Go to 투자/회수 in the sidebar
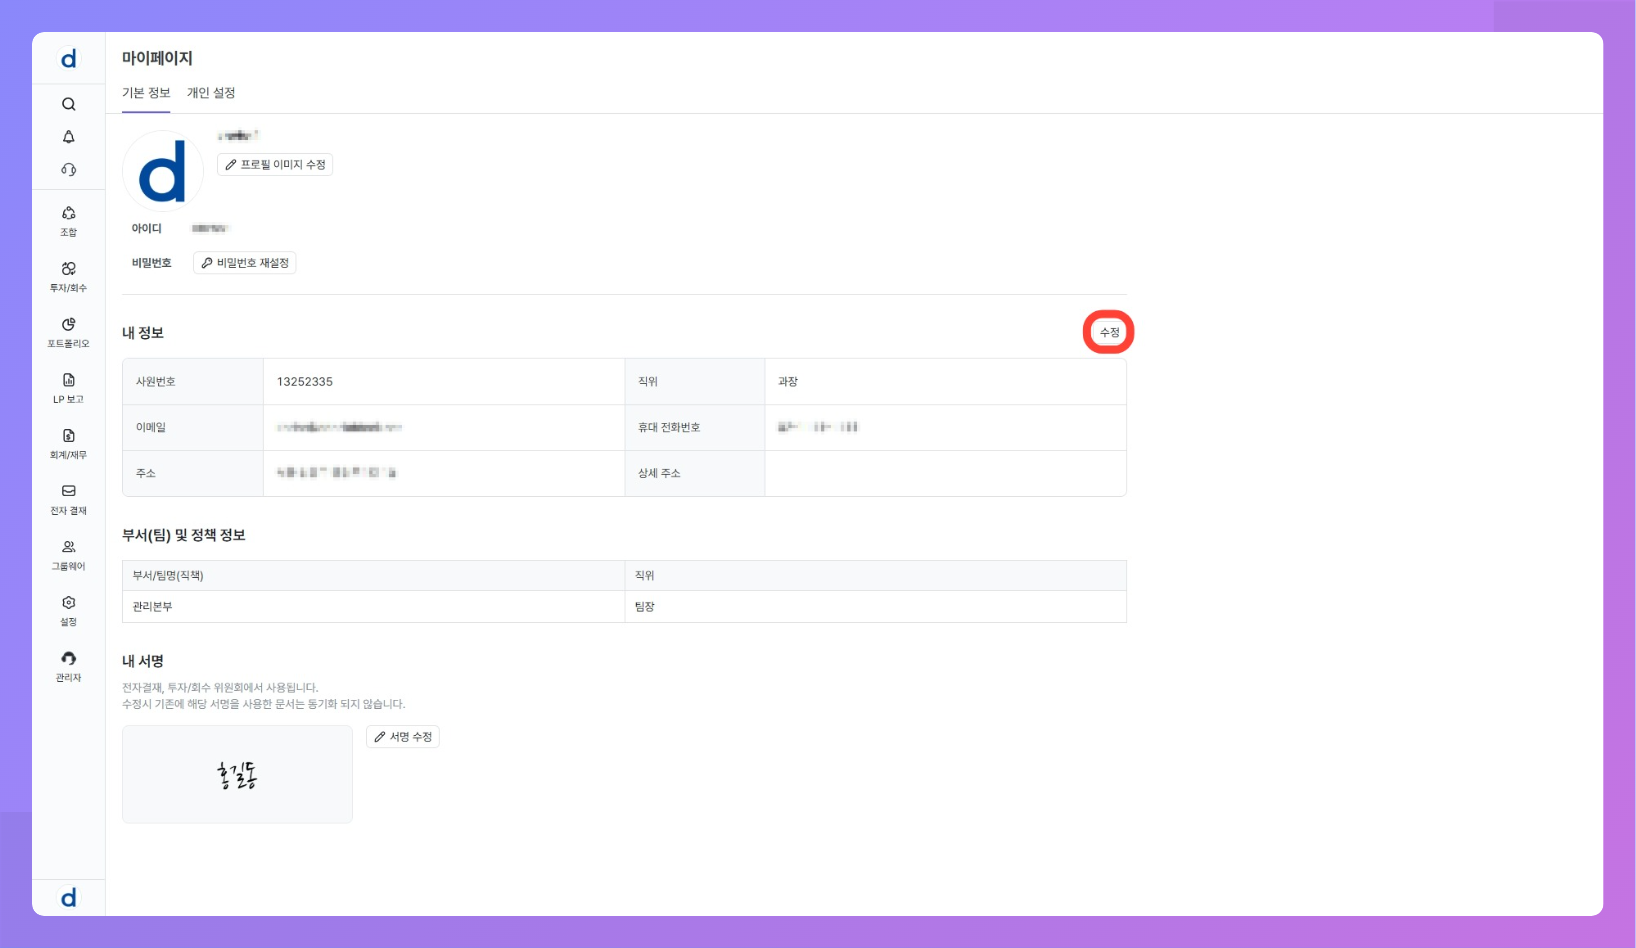Image resolution: width=1636 pixels, height=948 pixels. click(68, 276)
